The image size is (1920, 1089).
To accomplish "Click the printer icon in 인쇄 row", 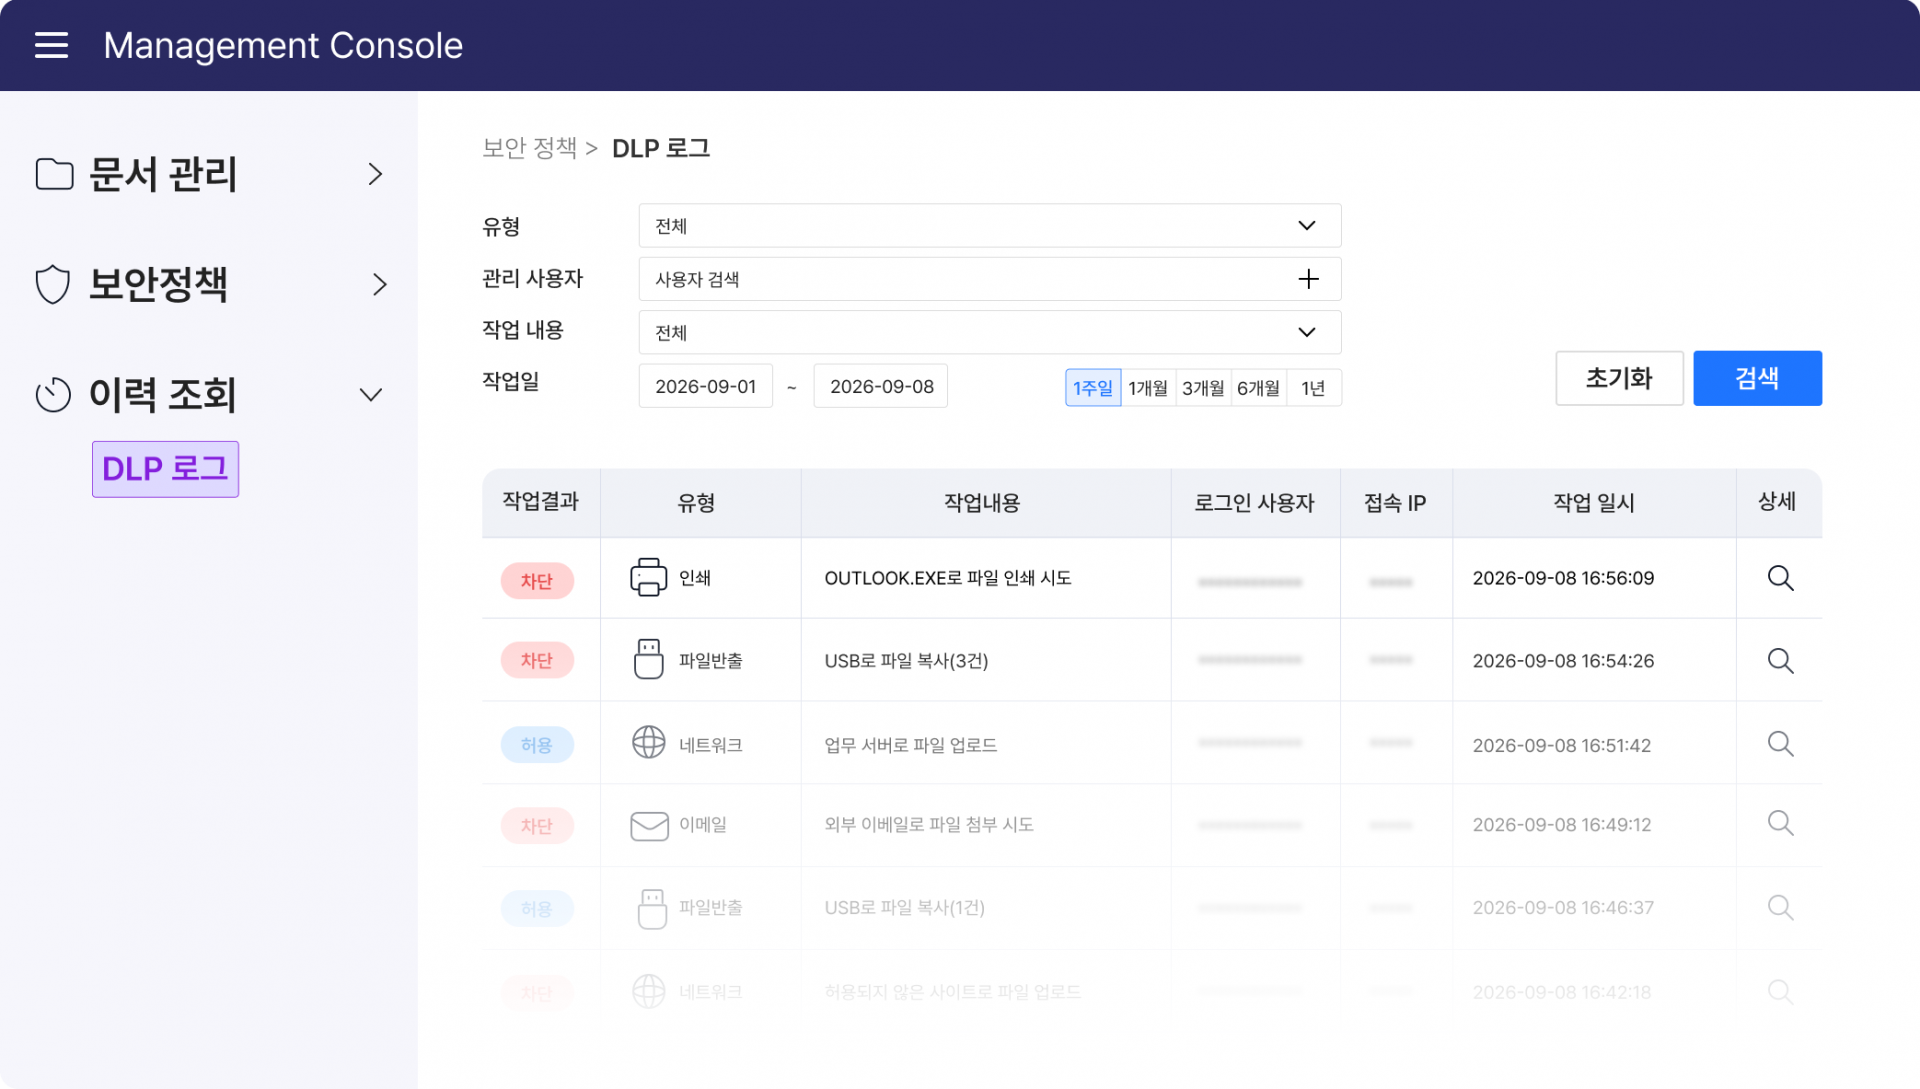I will (x=648, y=577).
